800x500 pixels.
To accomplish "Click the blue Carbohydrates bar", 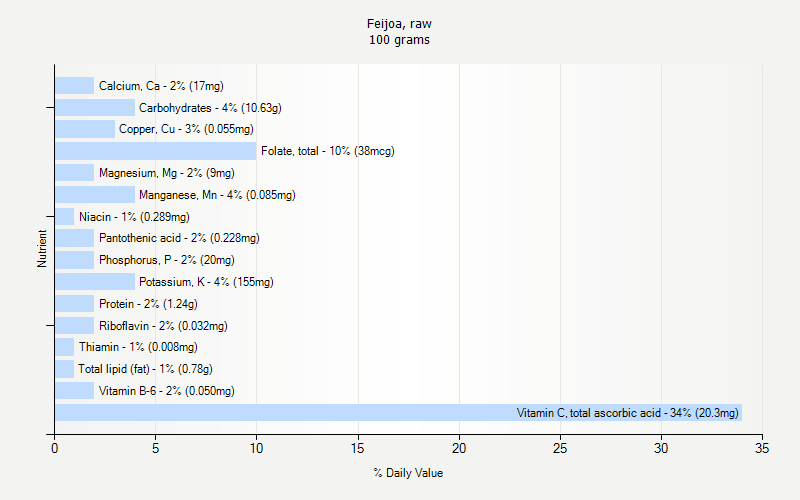I will coord(95,108).
